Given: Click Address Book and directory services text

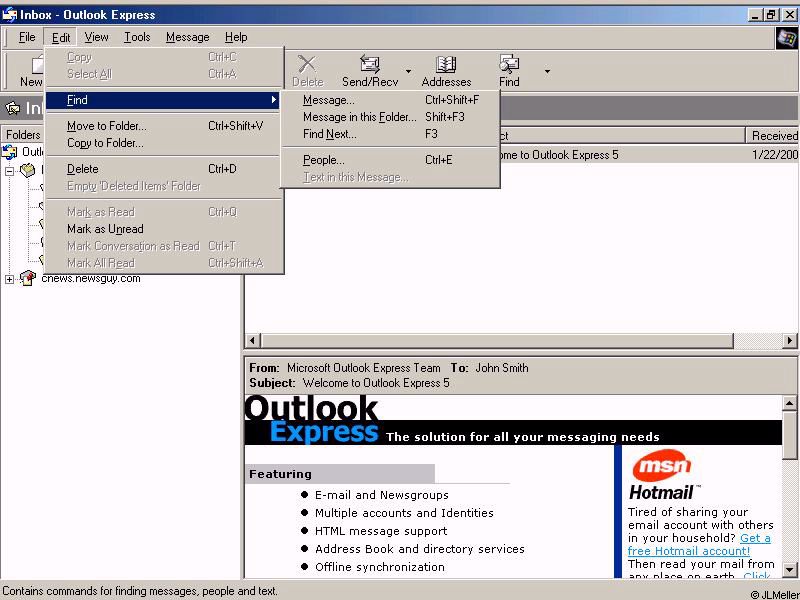Looking at the screenshot, I should coord(419,549).
